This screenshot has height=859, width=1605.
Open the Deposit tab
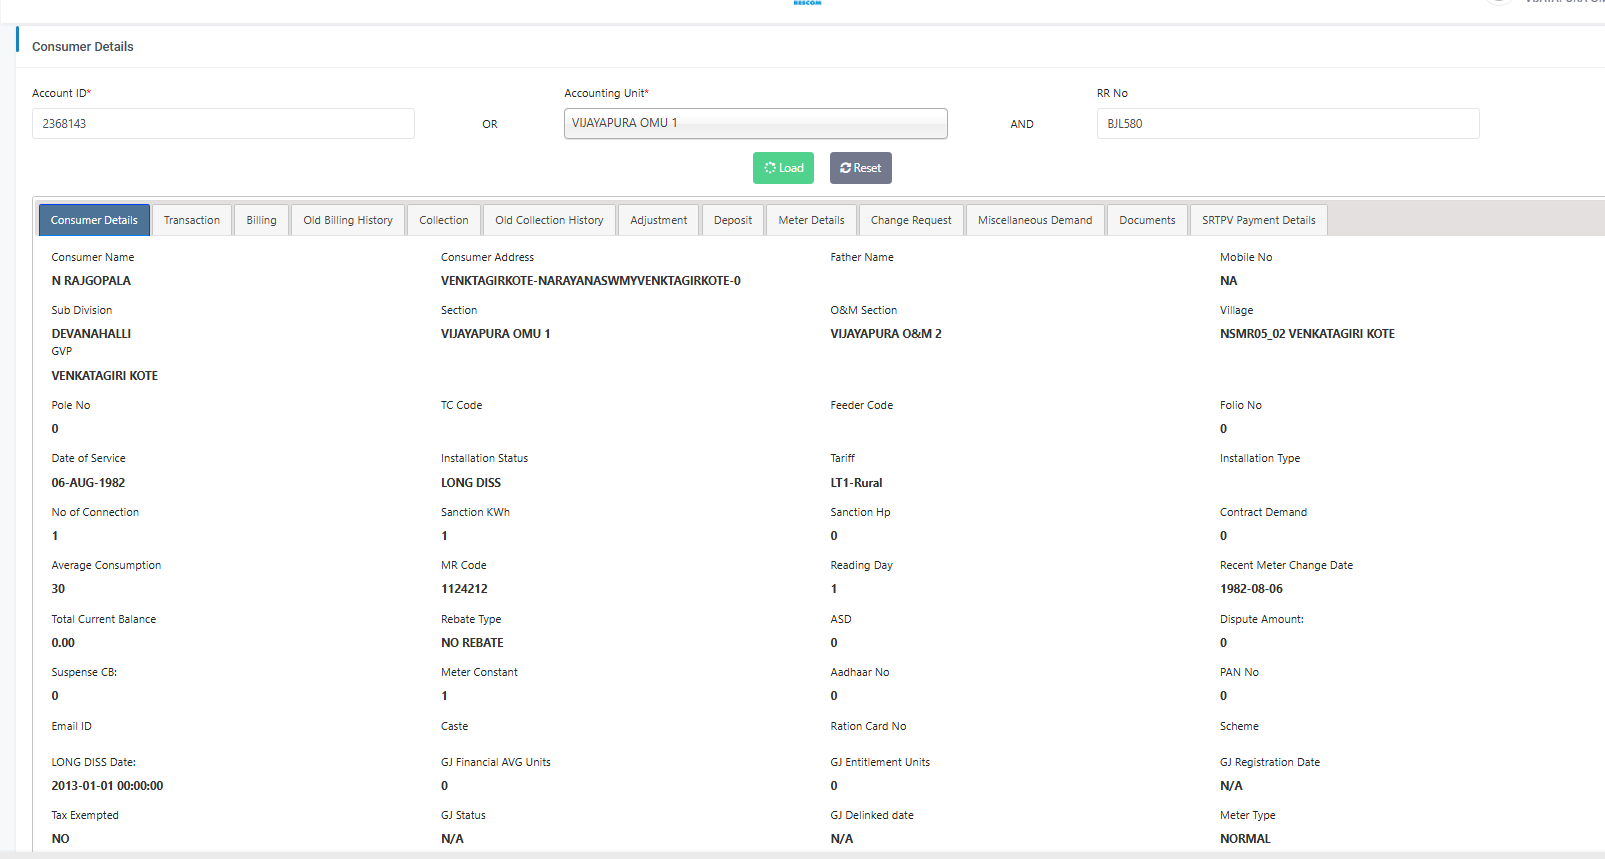point(733,220)
